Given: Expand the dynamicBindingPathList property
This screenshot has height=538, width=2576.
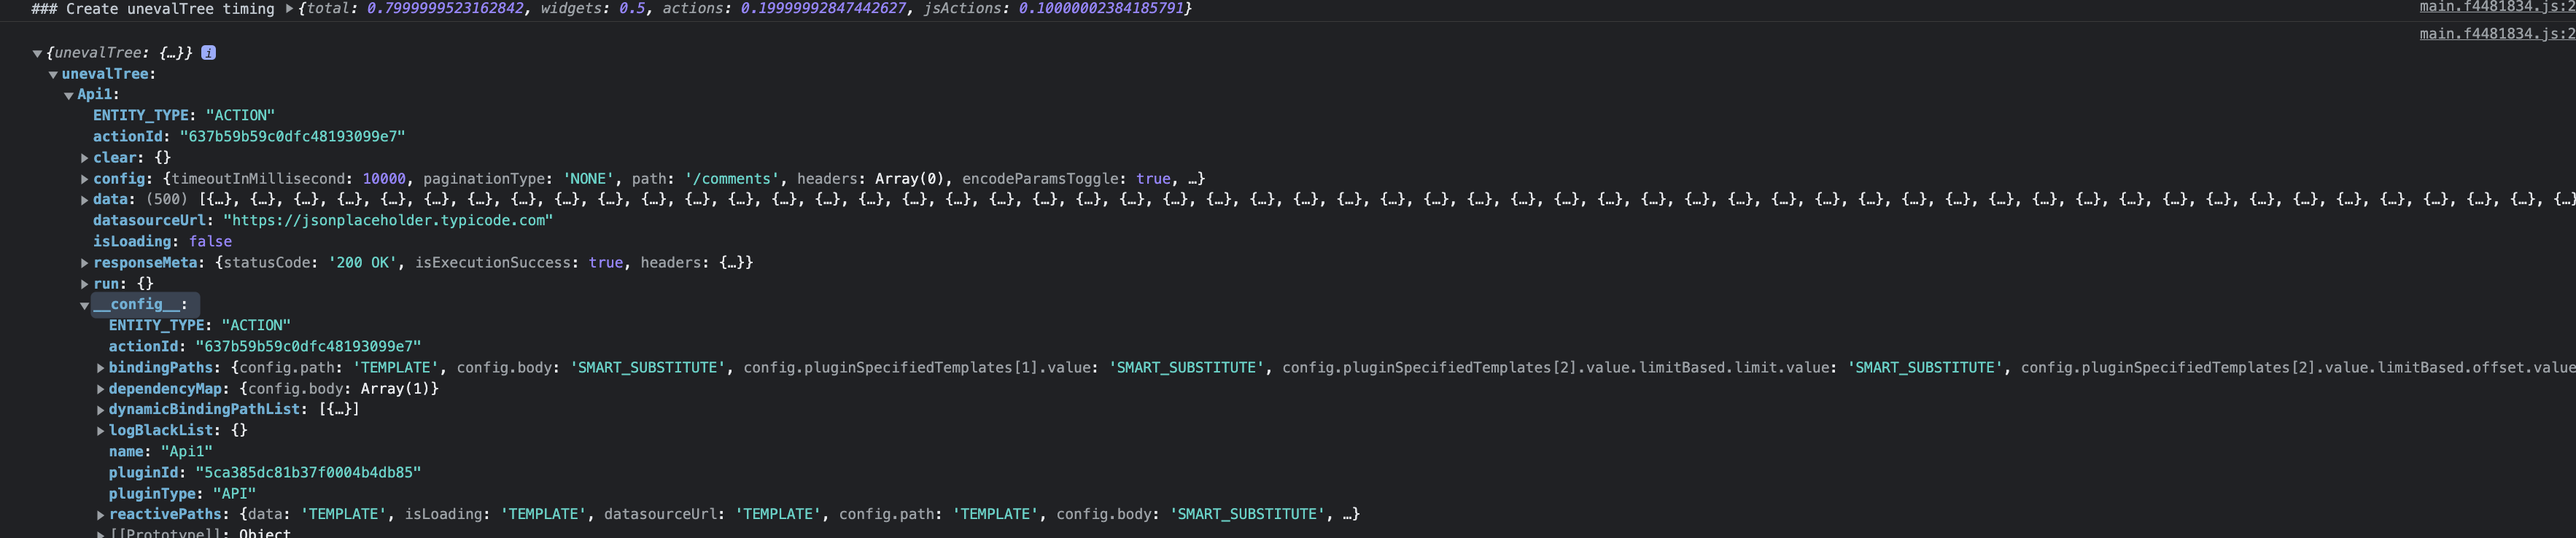Looking at the screenshot, I should (x=101, y=410).
